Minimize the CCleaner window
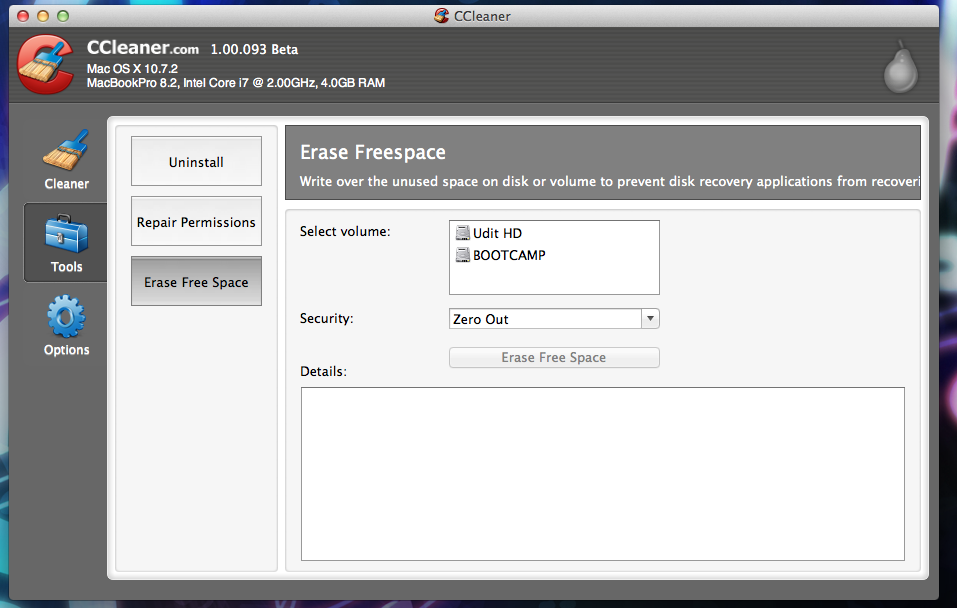 coord(43,16)
